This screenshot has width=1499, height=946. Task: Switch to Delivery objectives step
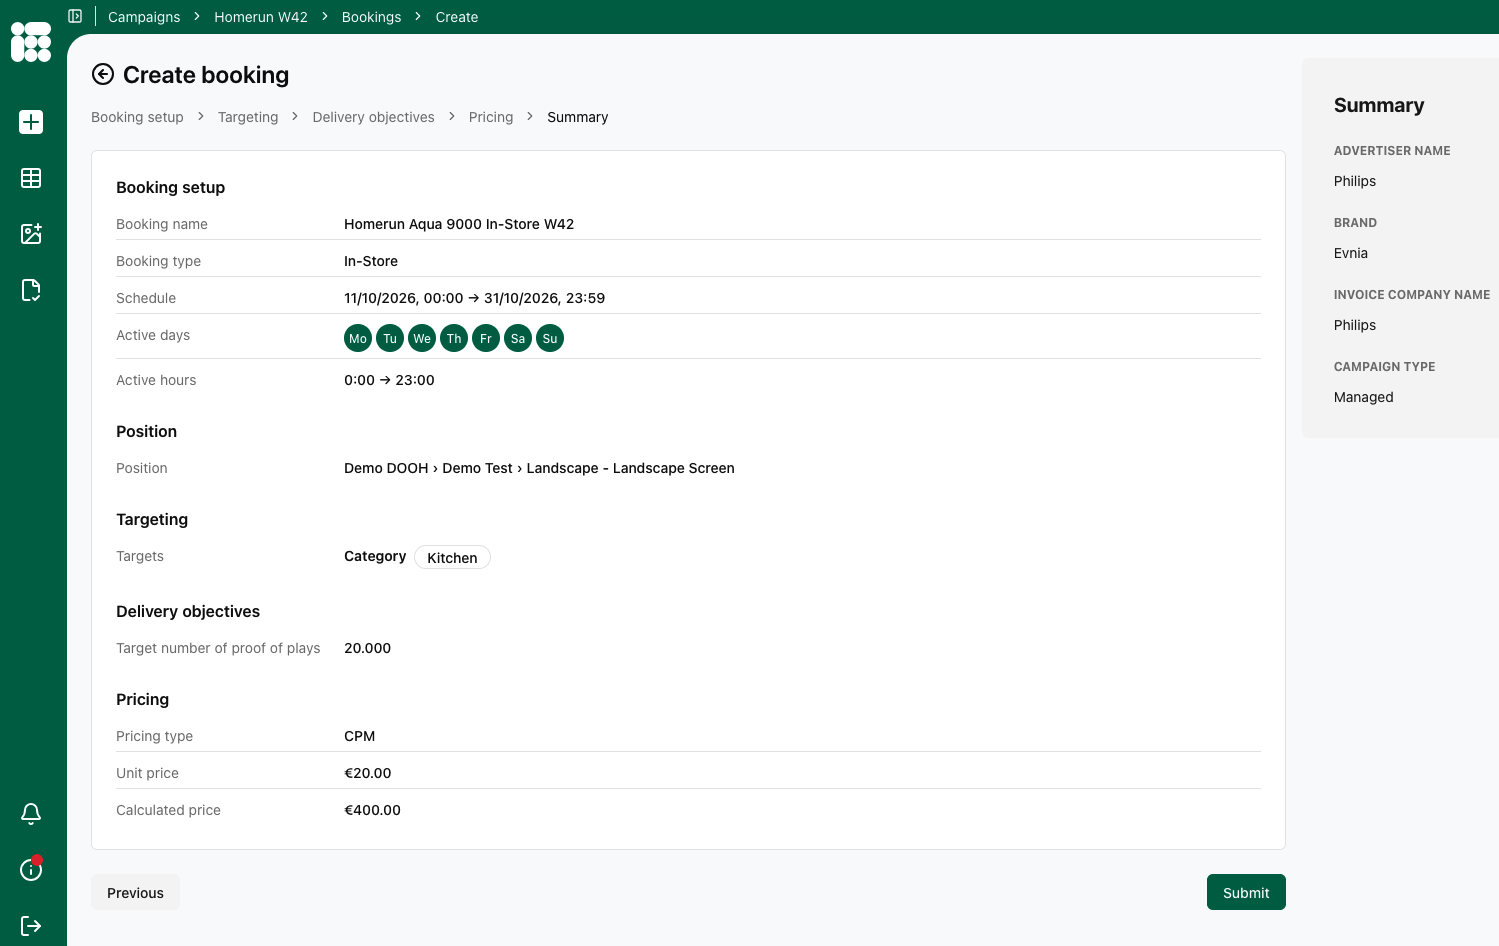[374, 117]
